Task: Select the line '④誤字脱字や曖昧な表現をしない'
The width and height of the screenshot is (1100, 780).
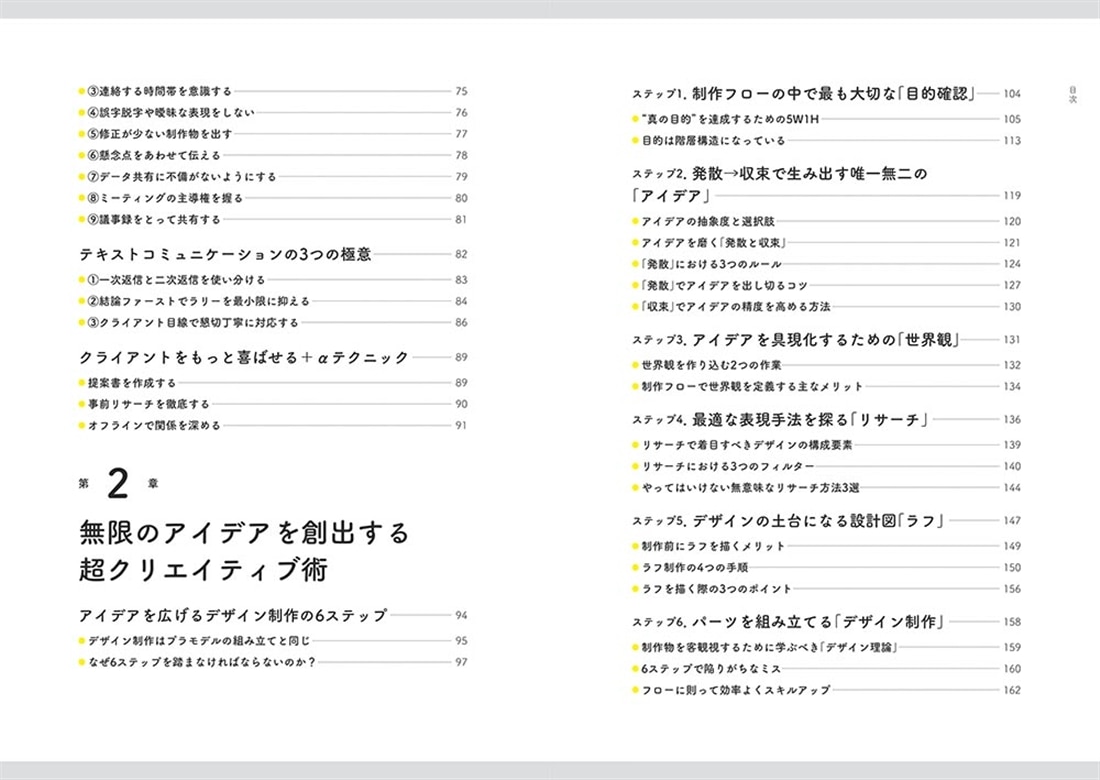Action: (170, 112)
